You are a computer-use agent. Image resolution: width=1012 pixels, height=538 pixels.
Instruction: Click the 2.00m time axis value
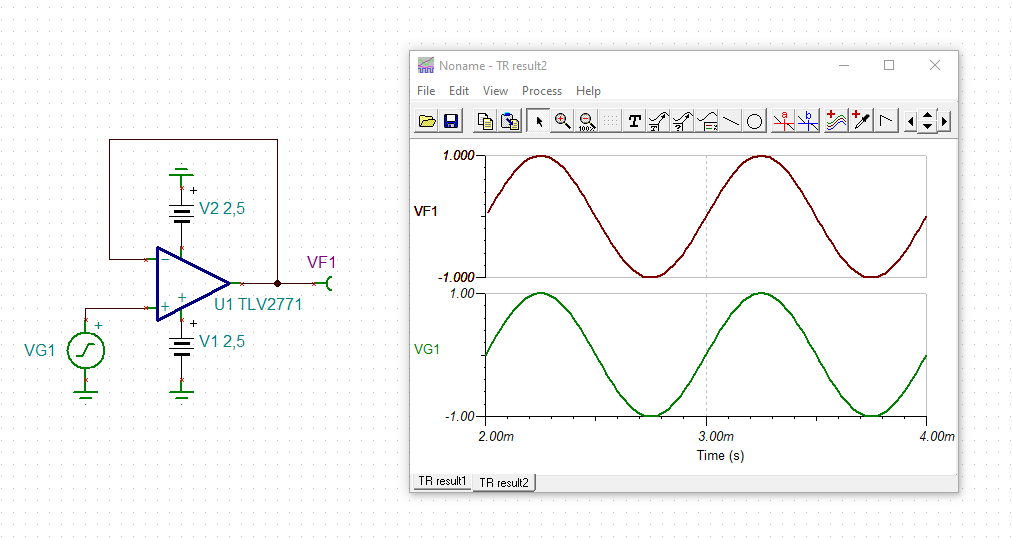[x=496, y=437]
